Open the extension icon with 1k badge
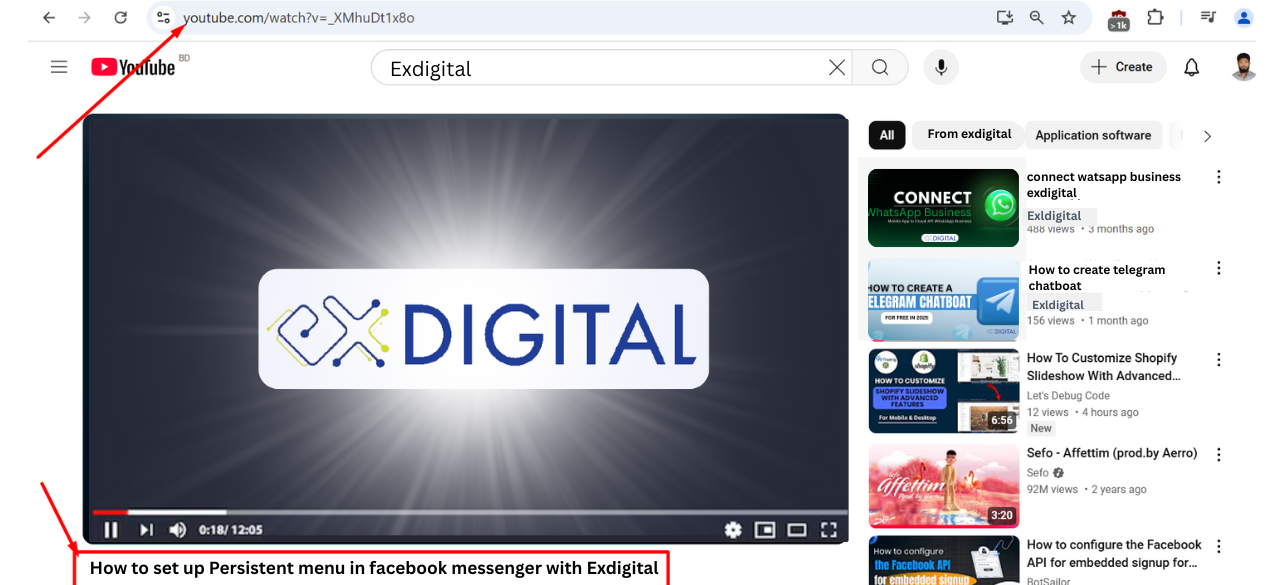This screenshot has height=585, width=1280. point(1119,19)
